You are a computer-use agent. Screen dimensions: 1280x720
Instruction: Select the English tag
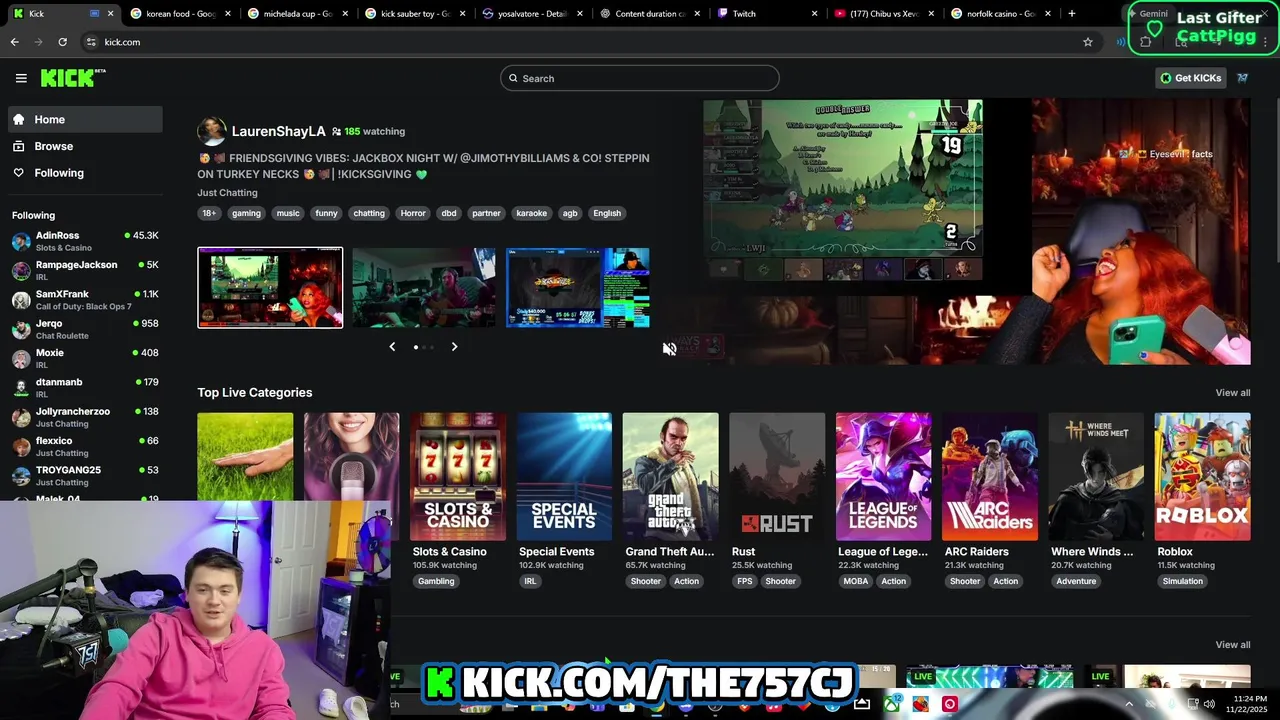pyautogui.click(x=607, y=213)
